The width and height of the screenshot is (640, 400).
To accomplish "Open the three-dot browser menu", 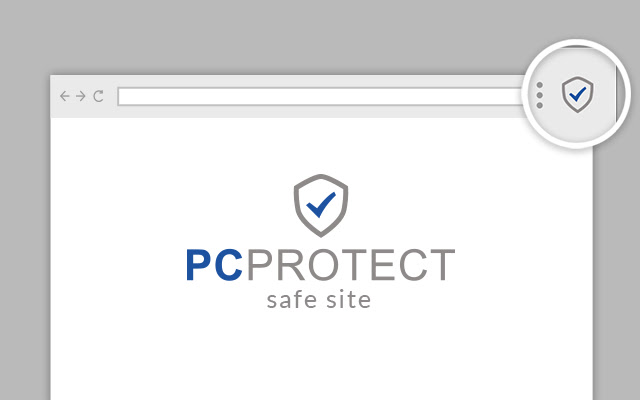I will pos(540,95).
